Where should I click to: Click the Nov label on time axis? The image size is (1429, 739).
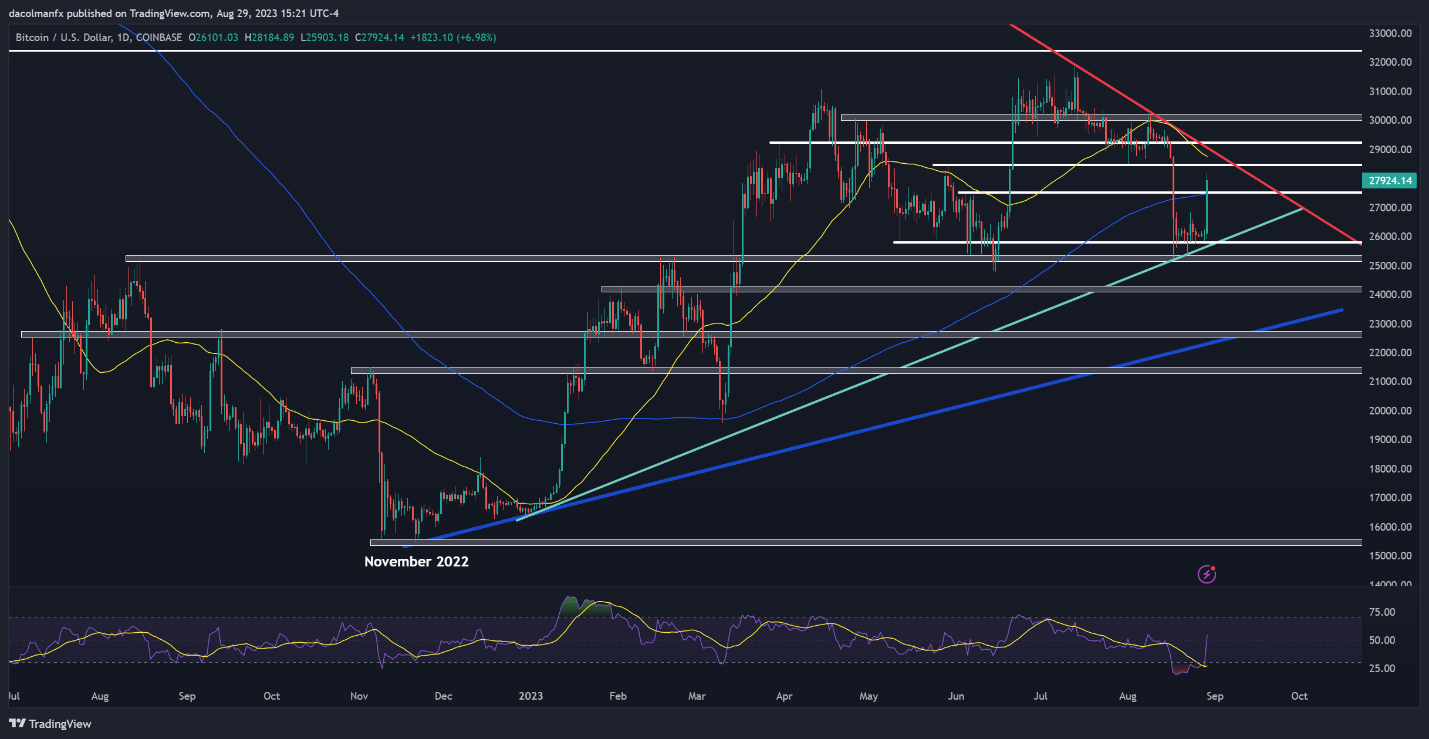click(x=360, y=695)
